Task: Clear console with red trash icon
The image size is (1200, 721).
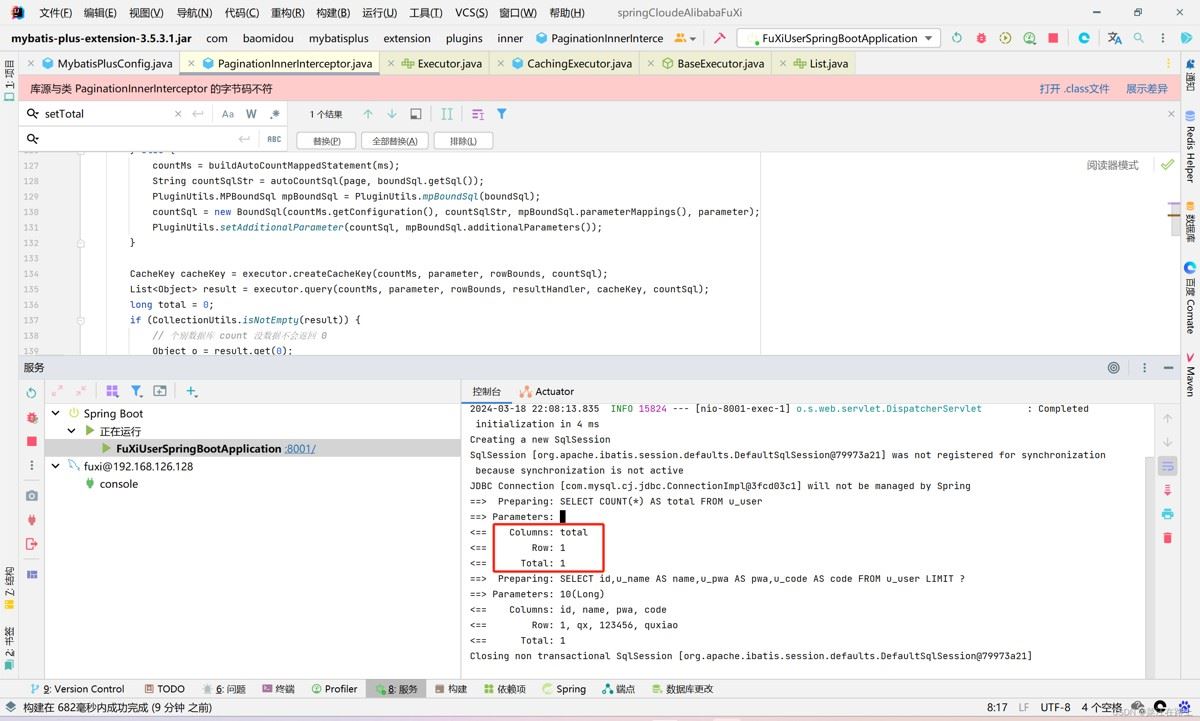Action: pyautogui.click(x=1167, y=538)
